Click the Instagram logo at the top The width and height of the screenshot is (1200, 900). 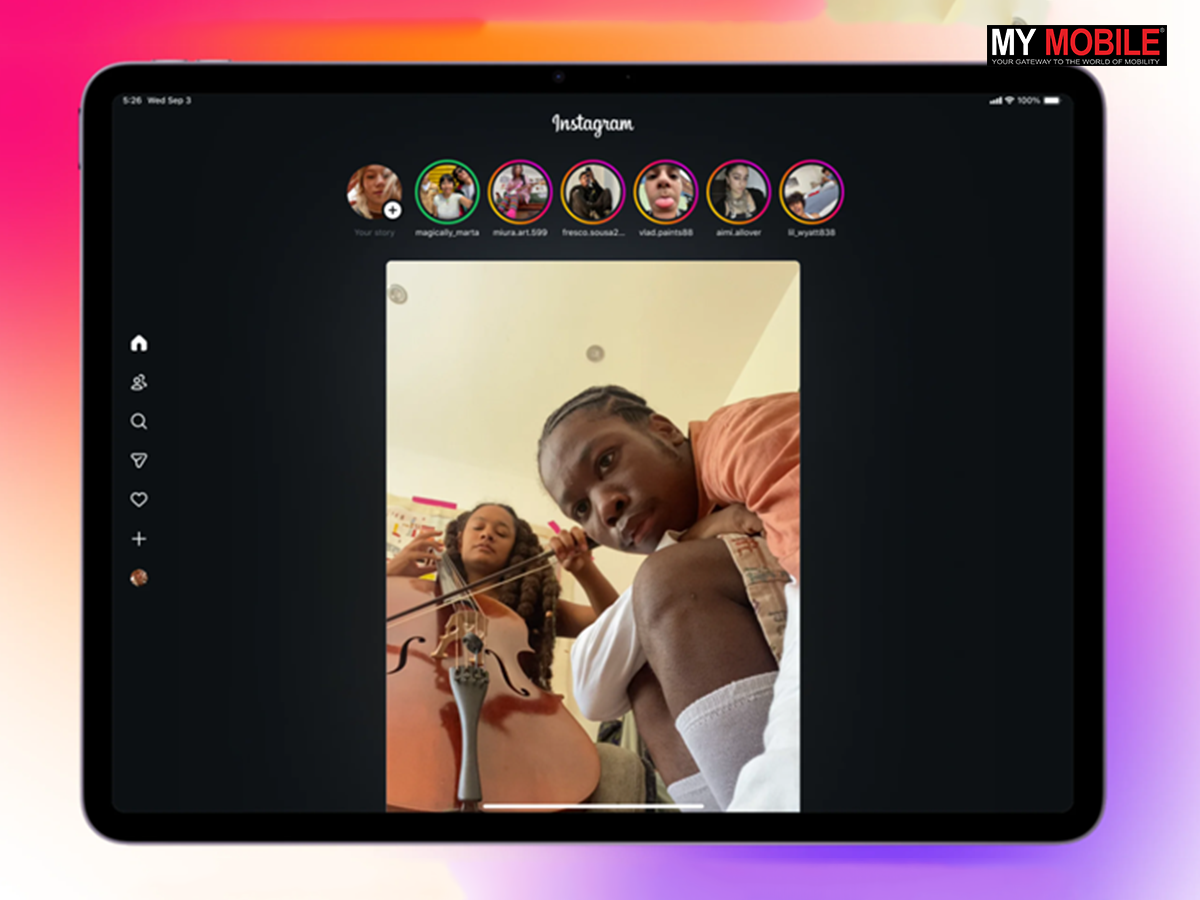tap(592, 125)
